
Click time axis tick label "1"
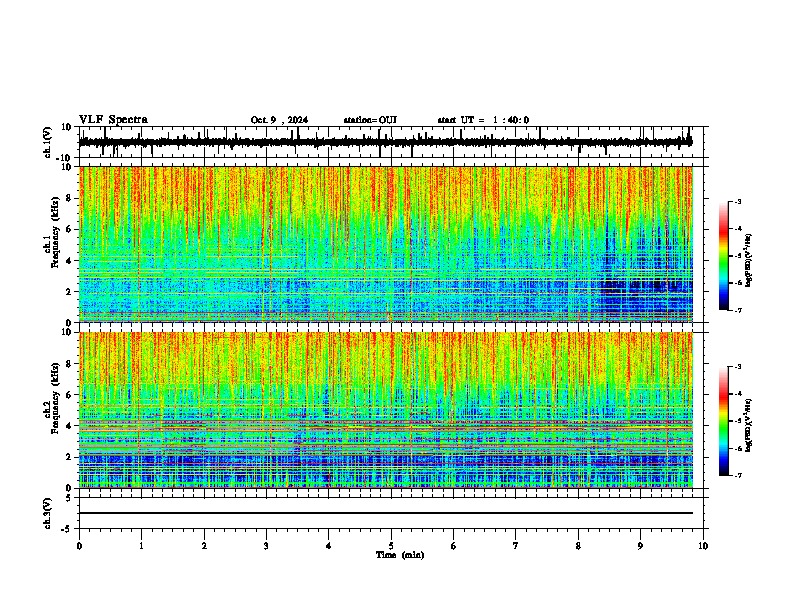[x=141, y=546]
